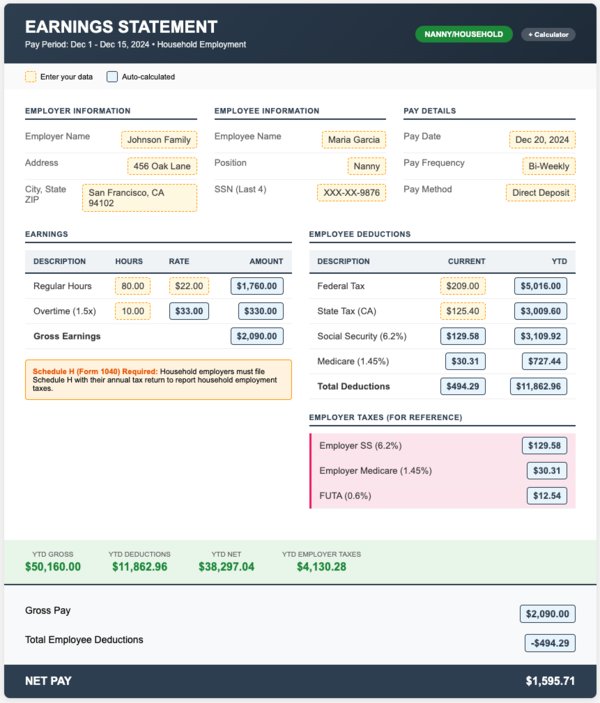Edit the Employer Name field 'Johnson Family'
Image resolution: width=600 pixels, height=703 pixels.
159,140
